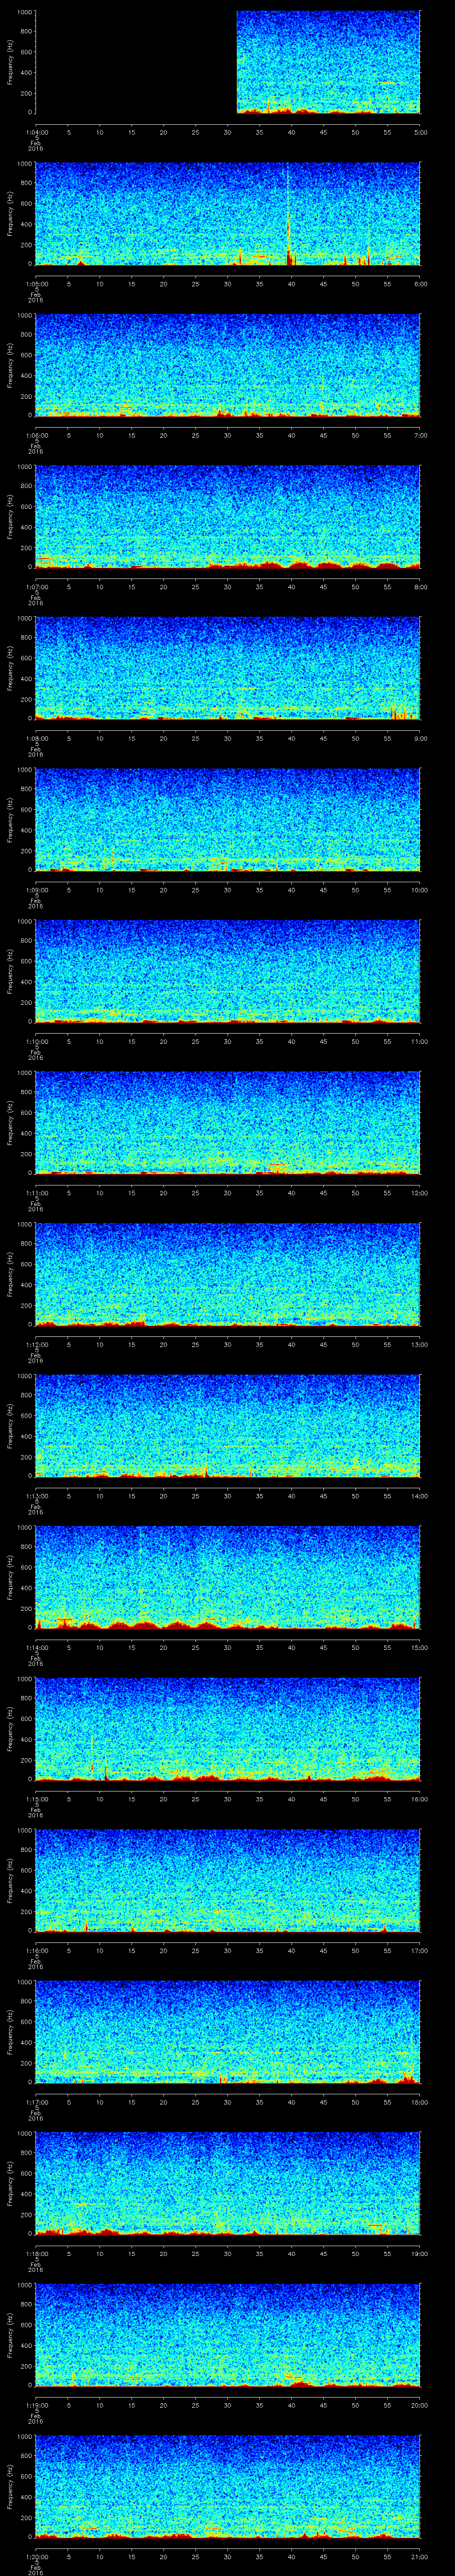Pick the spectrogram panel starting at 1:09:00
The height and width of the screenshot is (2576, 455).
228,820
